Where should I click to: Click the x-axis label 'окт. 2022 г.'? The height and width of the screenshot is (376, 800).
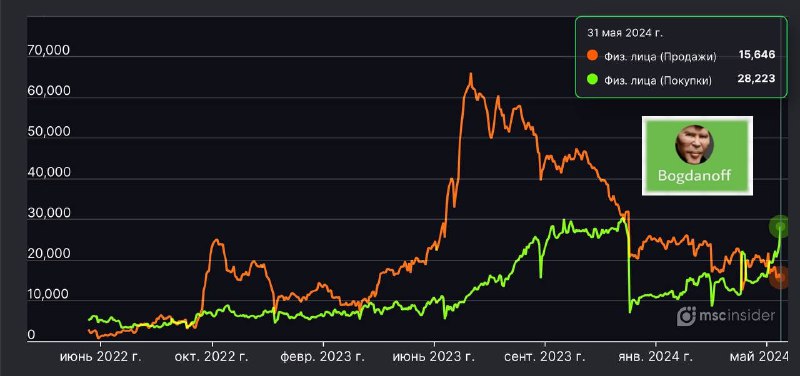212,356
